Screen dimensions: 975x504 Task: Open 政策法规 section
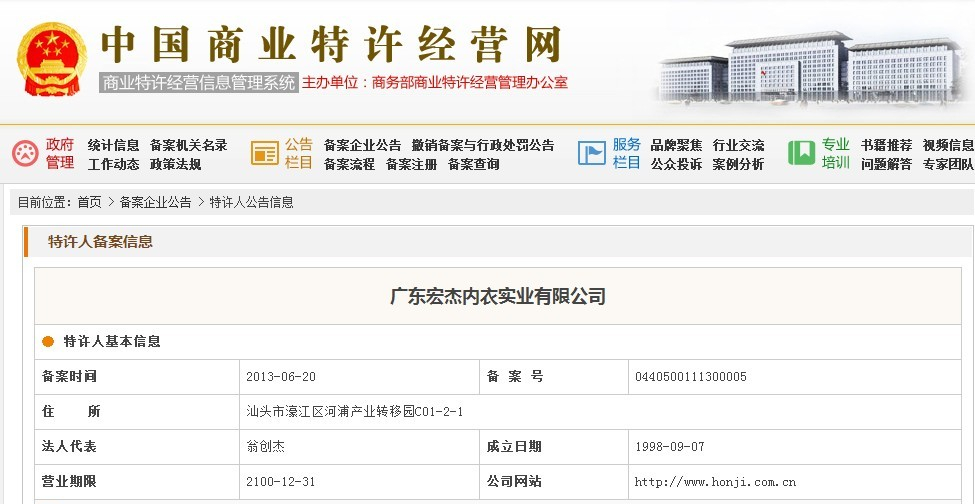coord(175,165)
